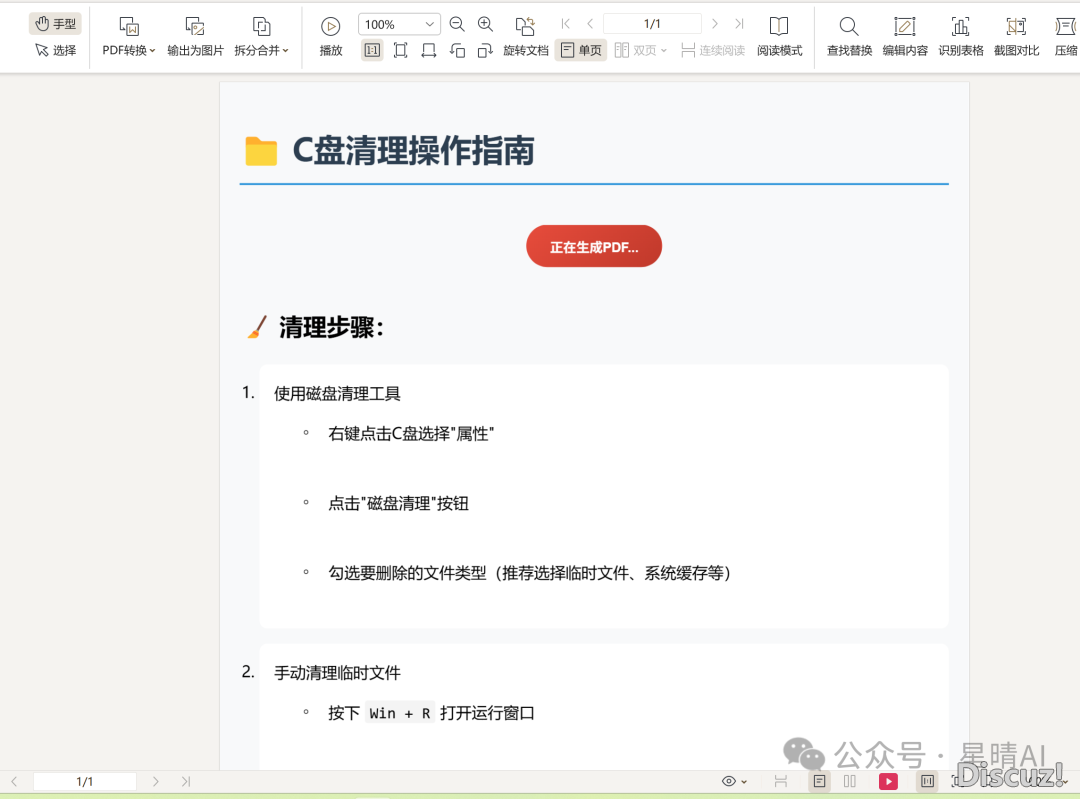Viewport: 1080px width, 799px height.
Task: Rotate the view clockwise
Action: click(485, 50)
